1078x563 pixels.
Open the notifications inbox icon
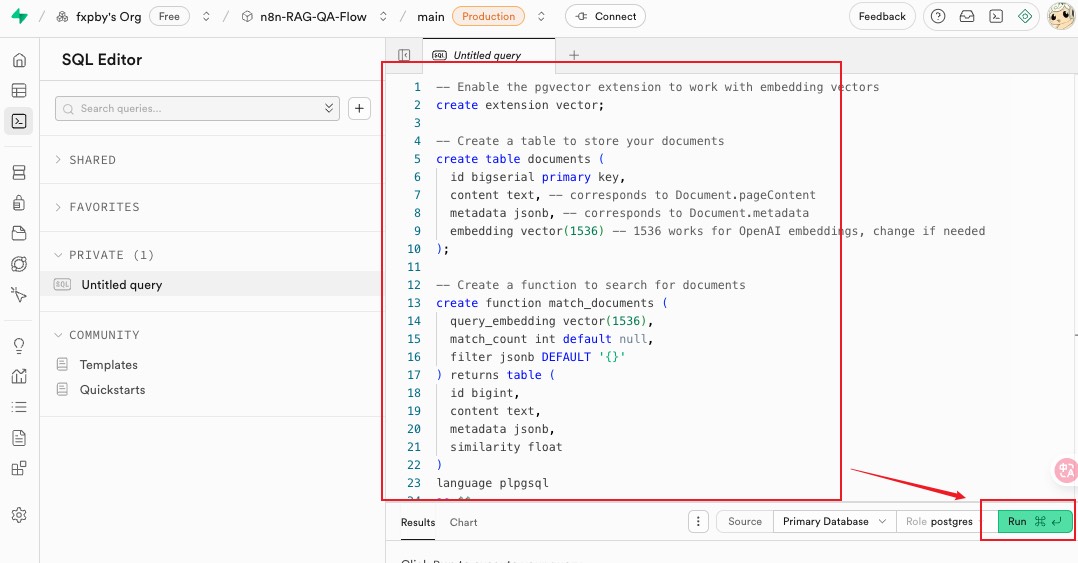(966, 16)
